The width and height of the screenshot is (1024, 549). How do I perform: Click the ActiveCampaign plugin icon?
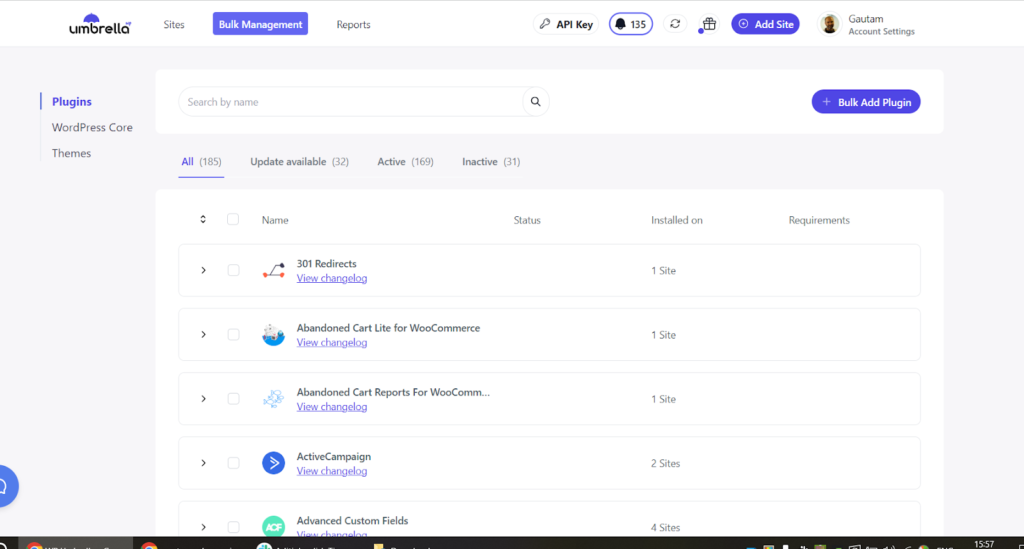coord(273,463)
